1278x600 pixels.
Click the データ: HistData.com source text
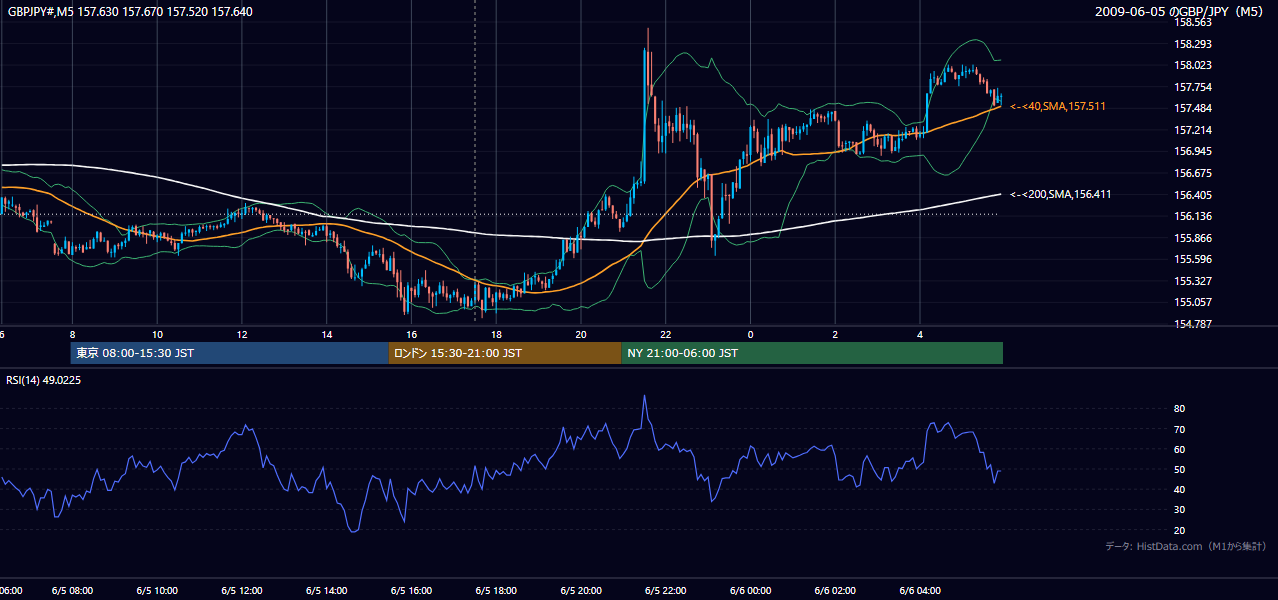coord(1186,546)
